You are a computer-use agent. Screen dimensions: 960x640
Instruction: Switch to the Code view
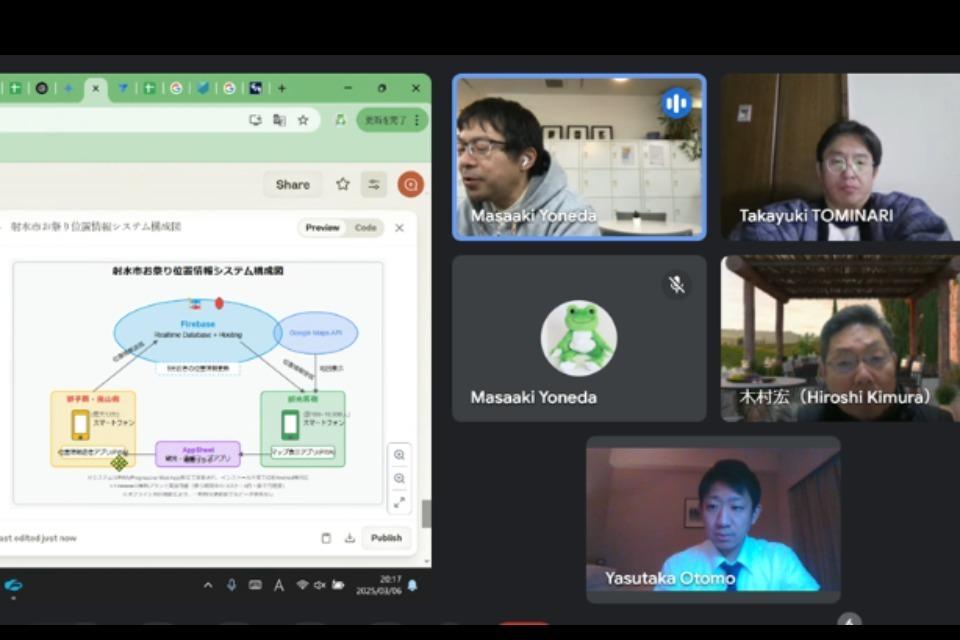(365, 228)
